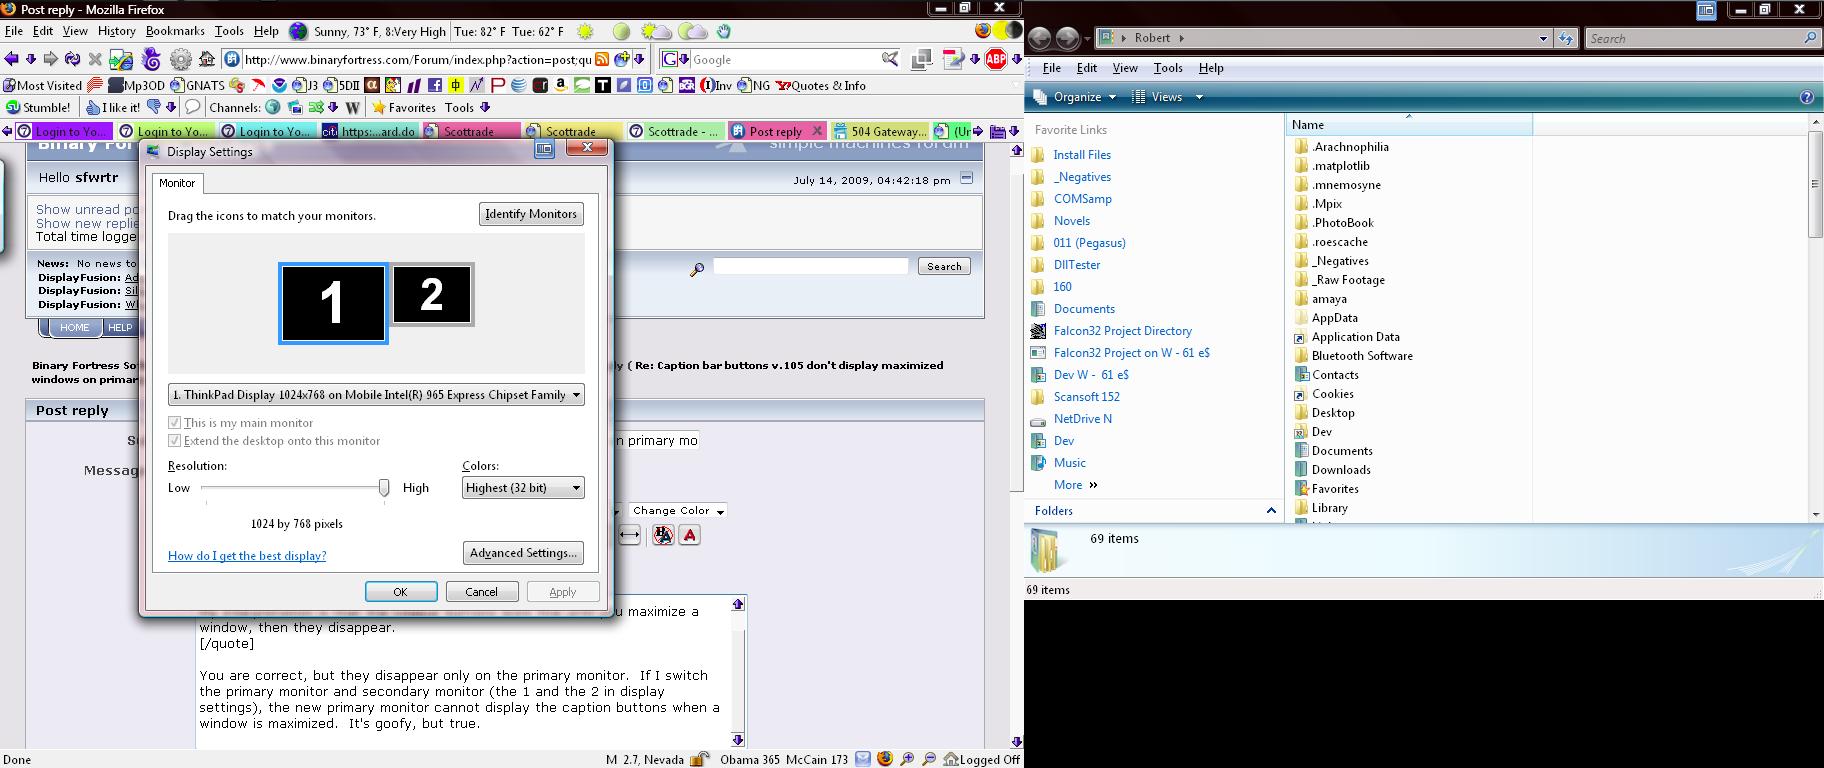
Task: Click the RSS feed icon in address bar
Action: tap(602, 60)
